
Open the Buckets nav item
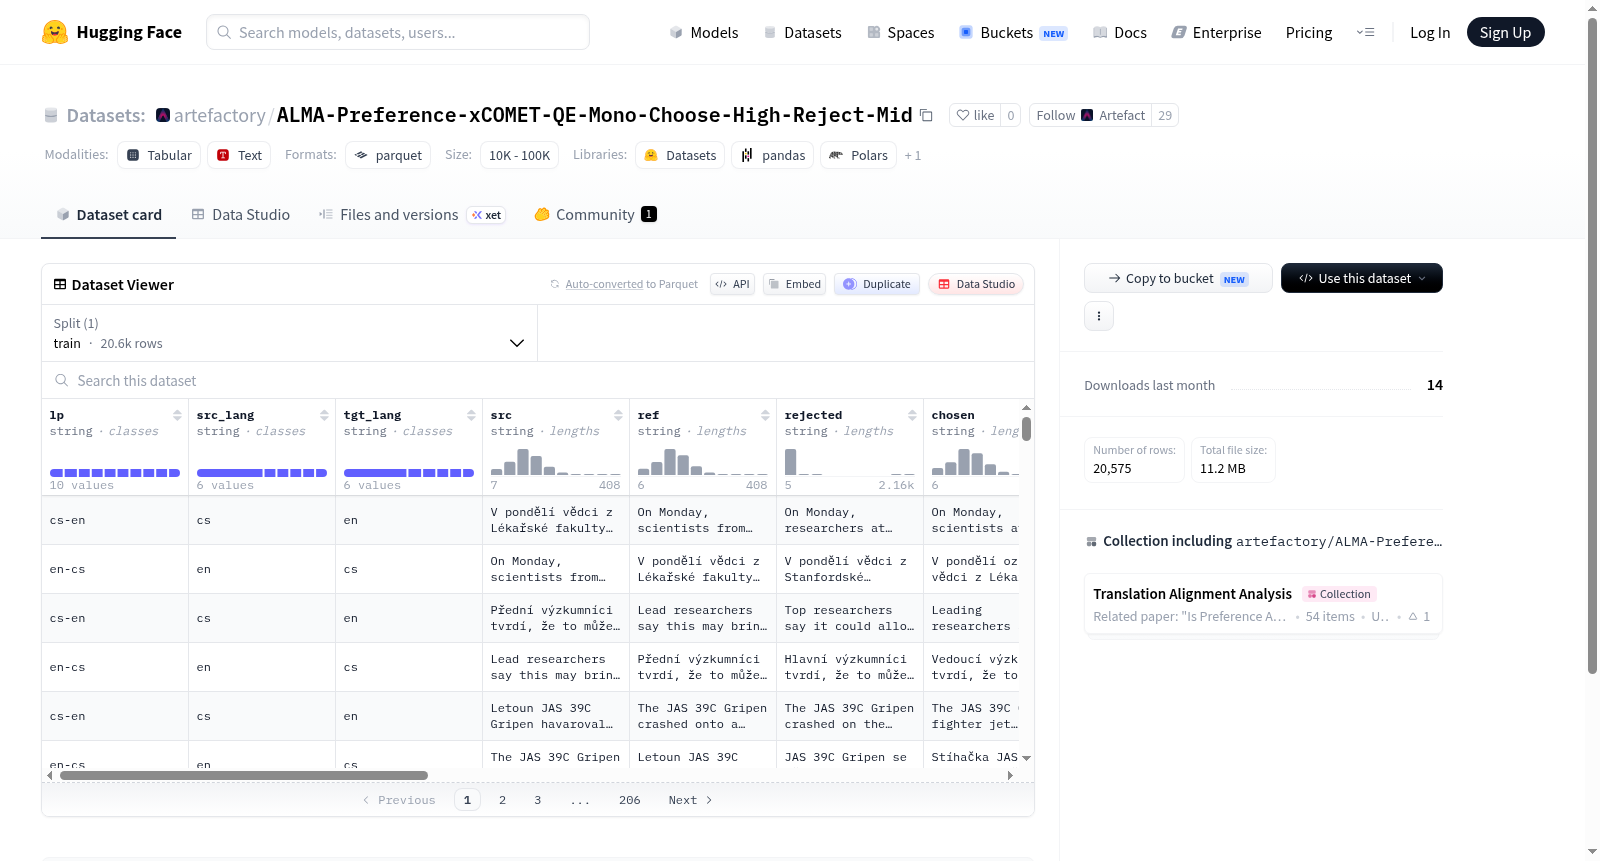tap(1013, 32)
